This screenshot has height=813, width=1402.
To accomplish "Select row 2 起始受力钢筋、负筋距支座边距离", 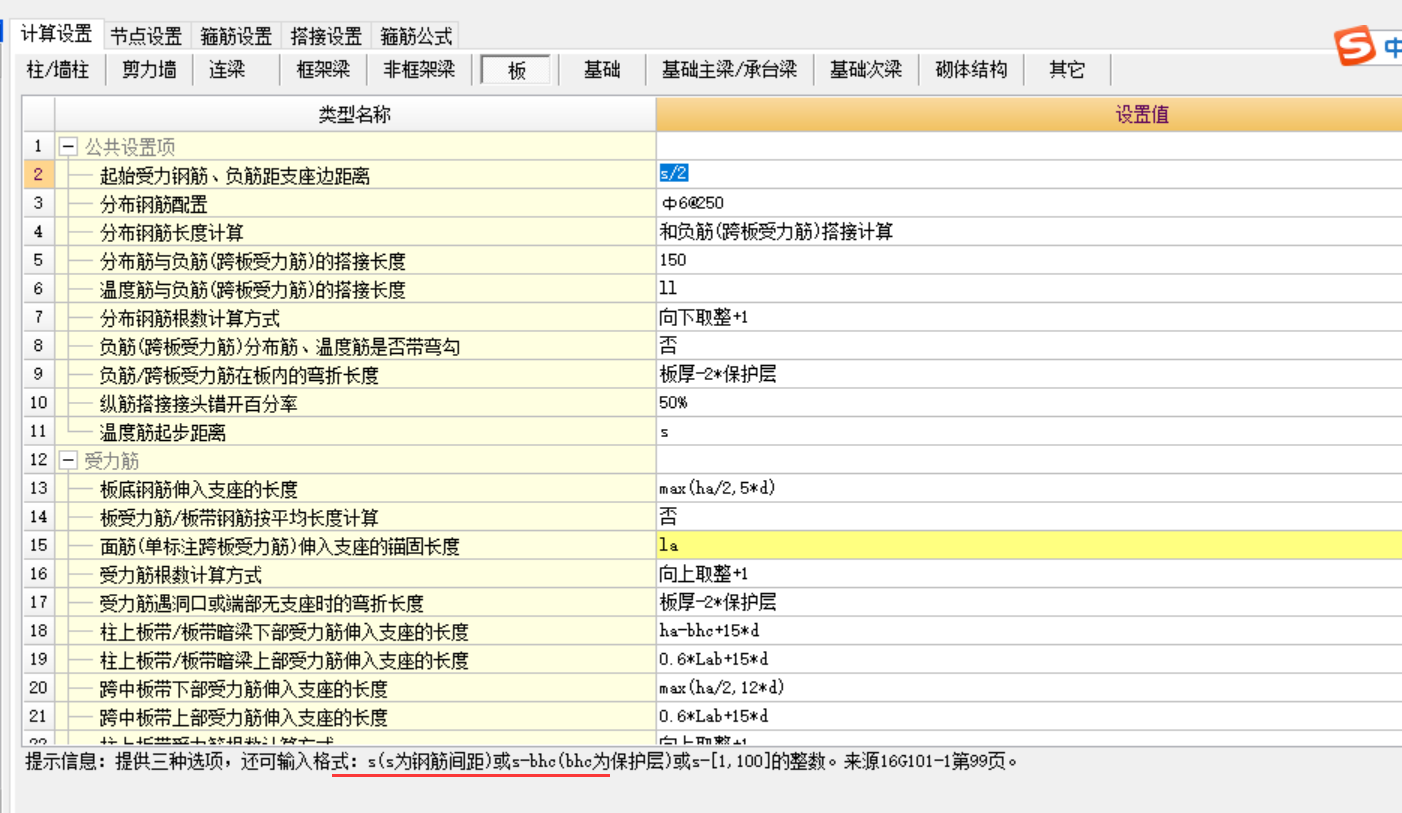I will (355, 175).
